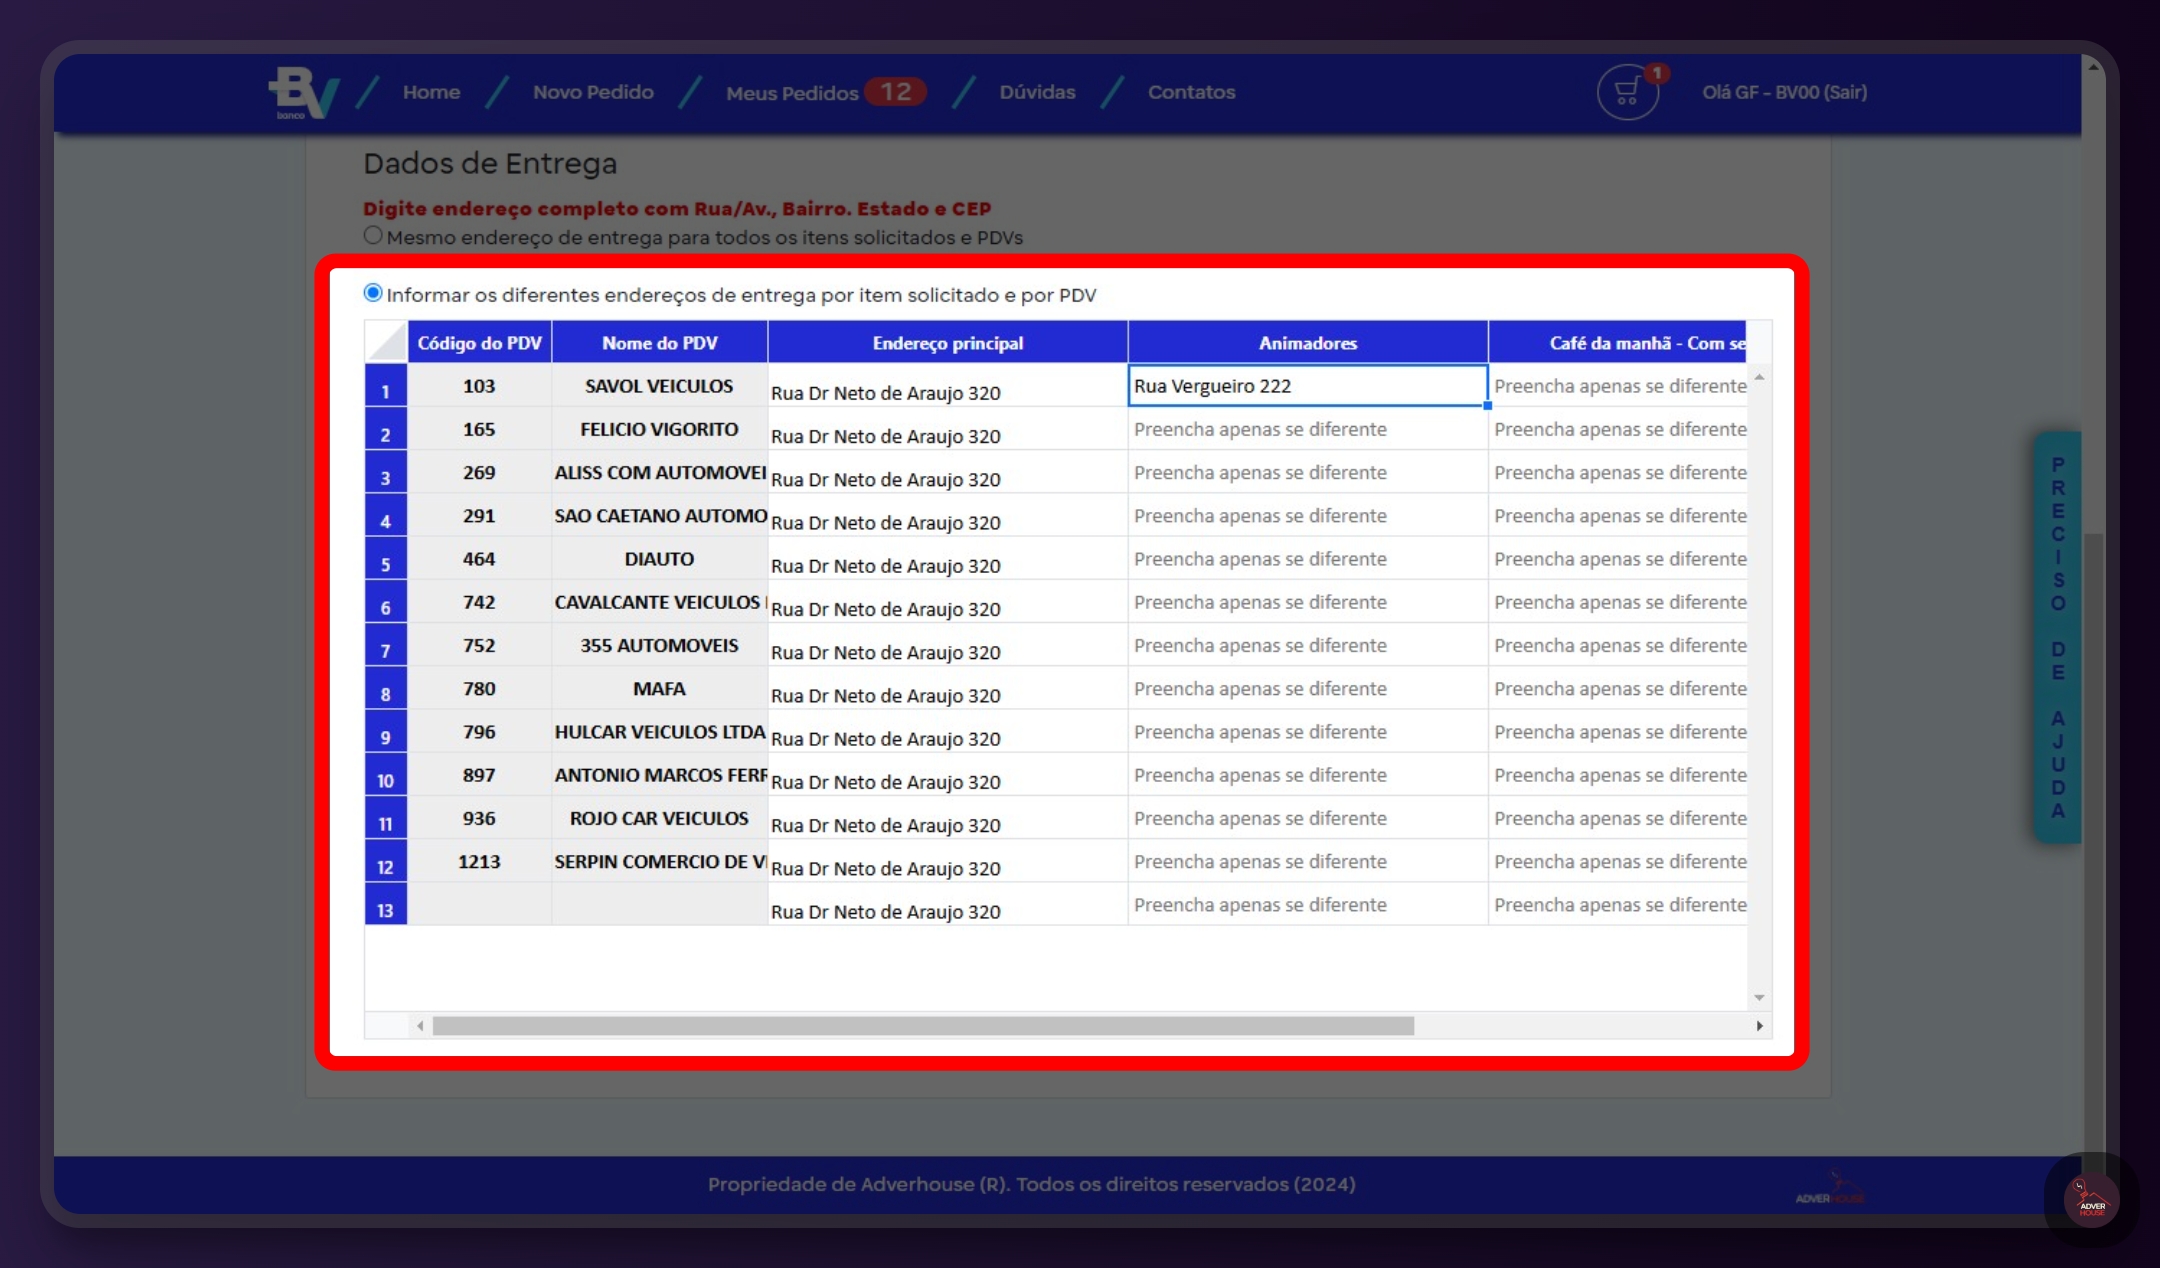The height and width of the screenshot is (1268, 2160).
Task: Click PDV name 'SERPIN COMERCIO DE V'
Action: click(660, 862)
